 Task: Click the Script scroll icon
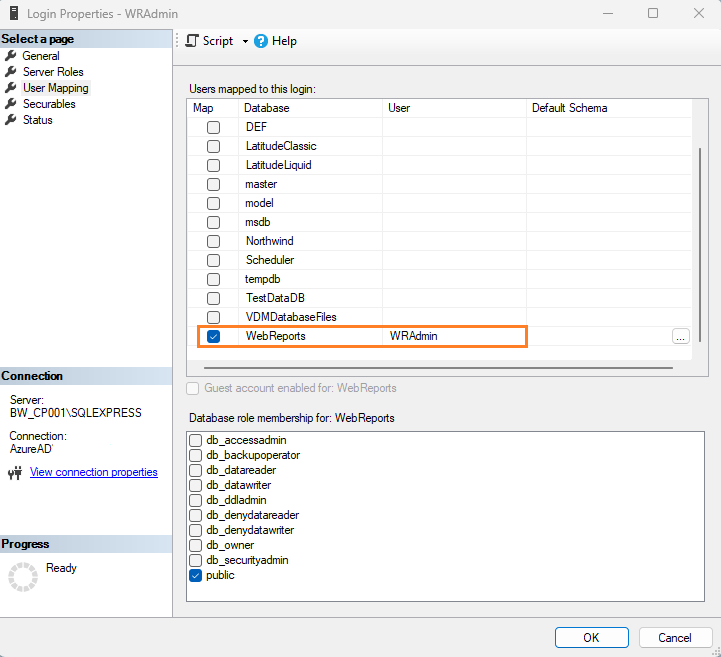pyautogui.click(x=192, y=41)
